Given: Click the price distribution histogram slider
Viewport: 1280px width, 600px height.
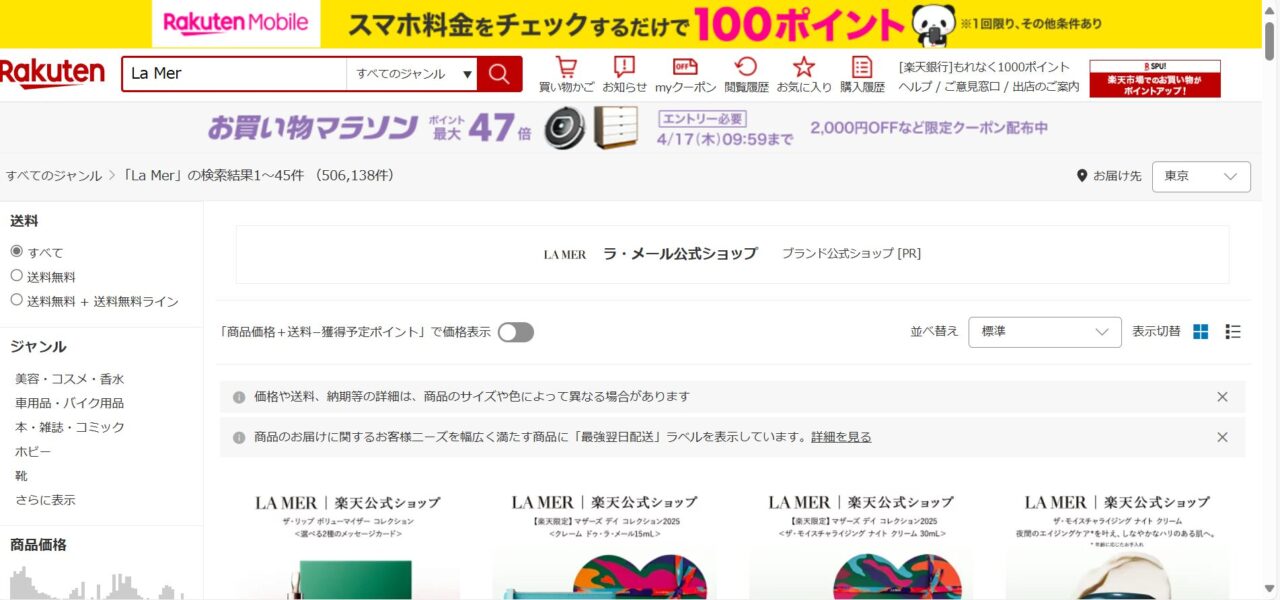Looking at the screenshot, I should coord(98,584).
